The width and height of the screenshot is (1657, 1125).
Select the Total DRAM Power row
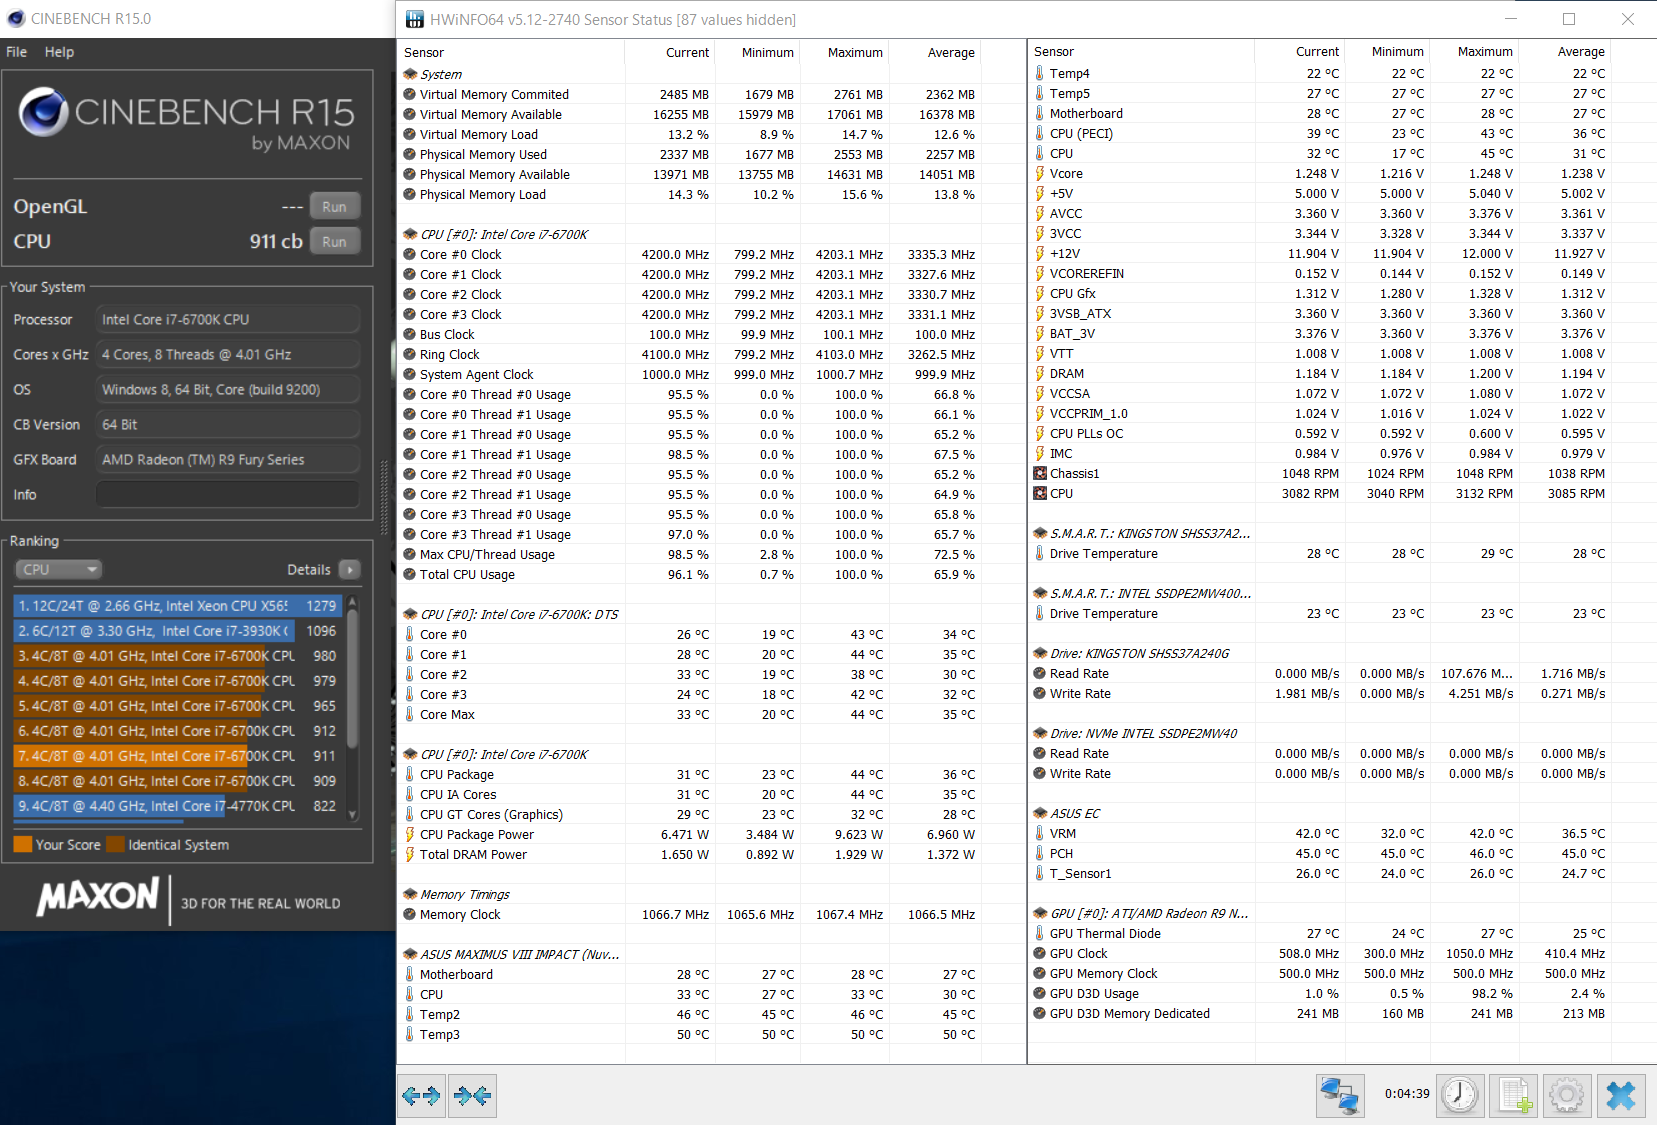[689, 855]
